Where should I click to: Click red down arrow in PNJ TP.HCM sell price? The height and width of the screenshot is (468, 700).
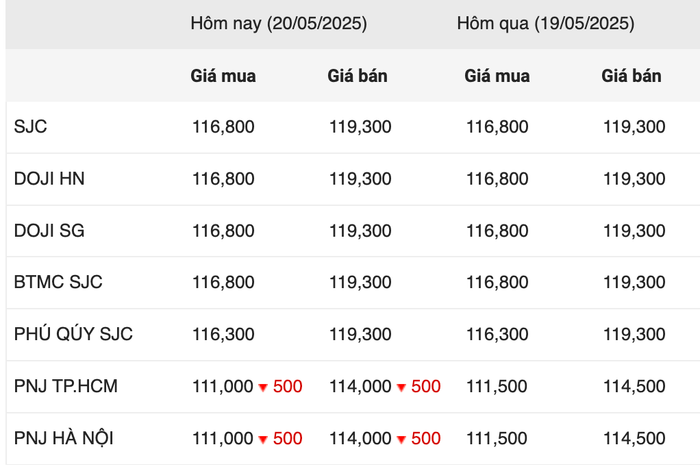point(401,388)
